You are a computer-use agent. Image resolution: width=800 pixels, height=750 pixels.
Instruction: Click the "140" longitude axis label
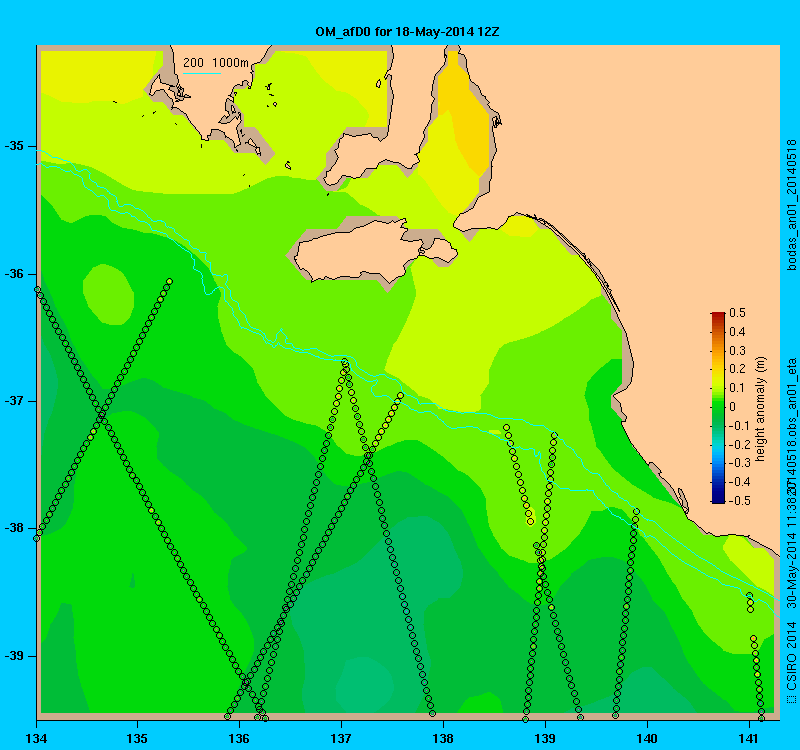tap(647, 738)
